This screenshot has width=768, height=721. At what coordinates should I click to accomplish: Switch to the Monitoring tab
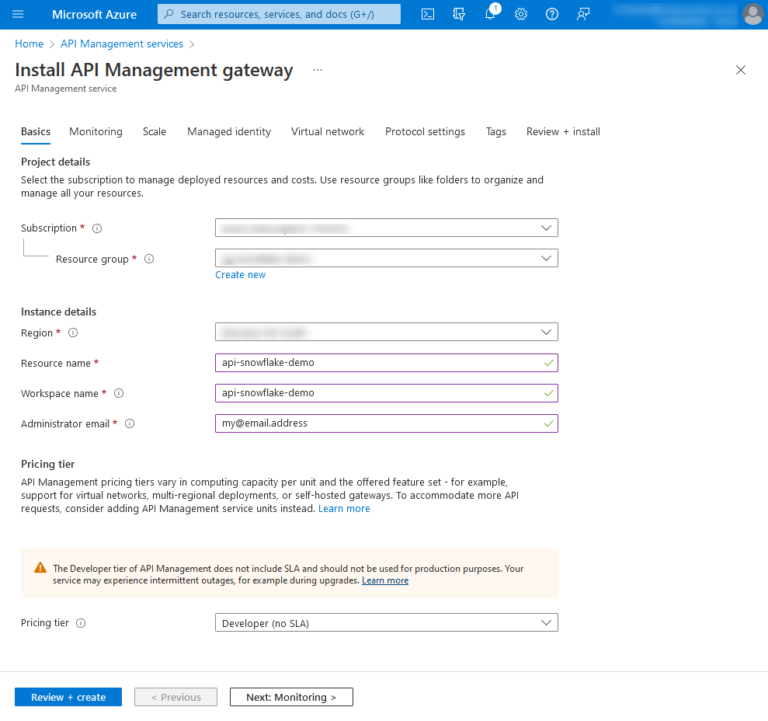(x=96, y=132)
